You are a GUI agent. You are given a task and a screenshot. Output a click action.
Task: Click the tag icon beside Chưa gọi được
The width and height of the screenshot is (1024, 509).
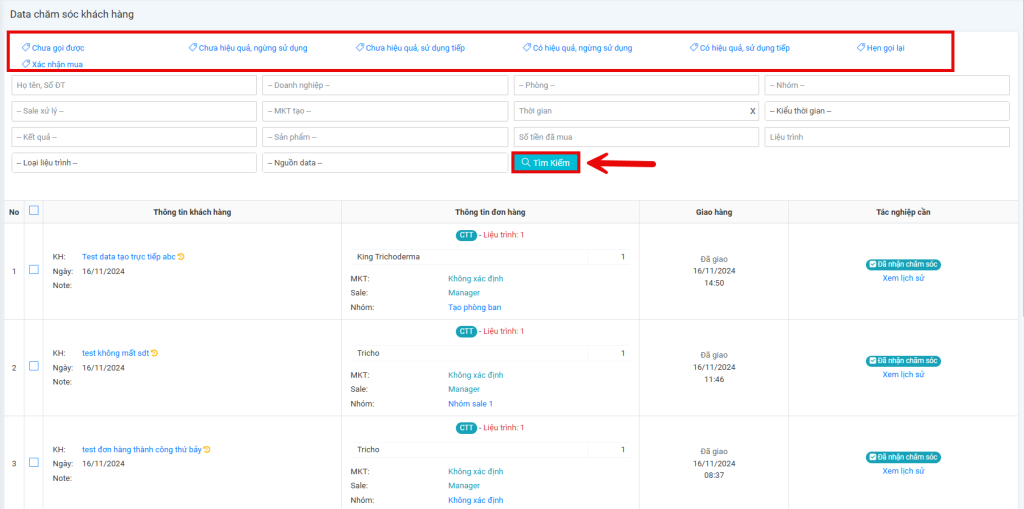point(26,47)
